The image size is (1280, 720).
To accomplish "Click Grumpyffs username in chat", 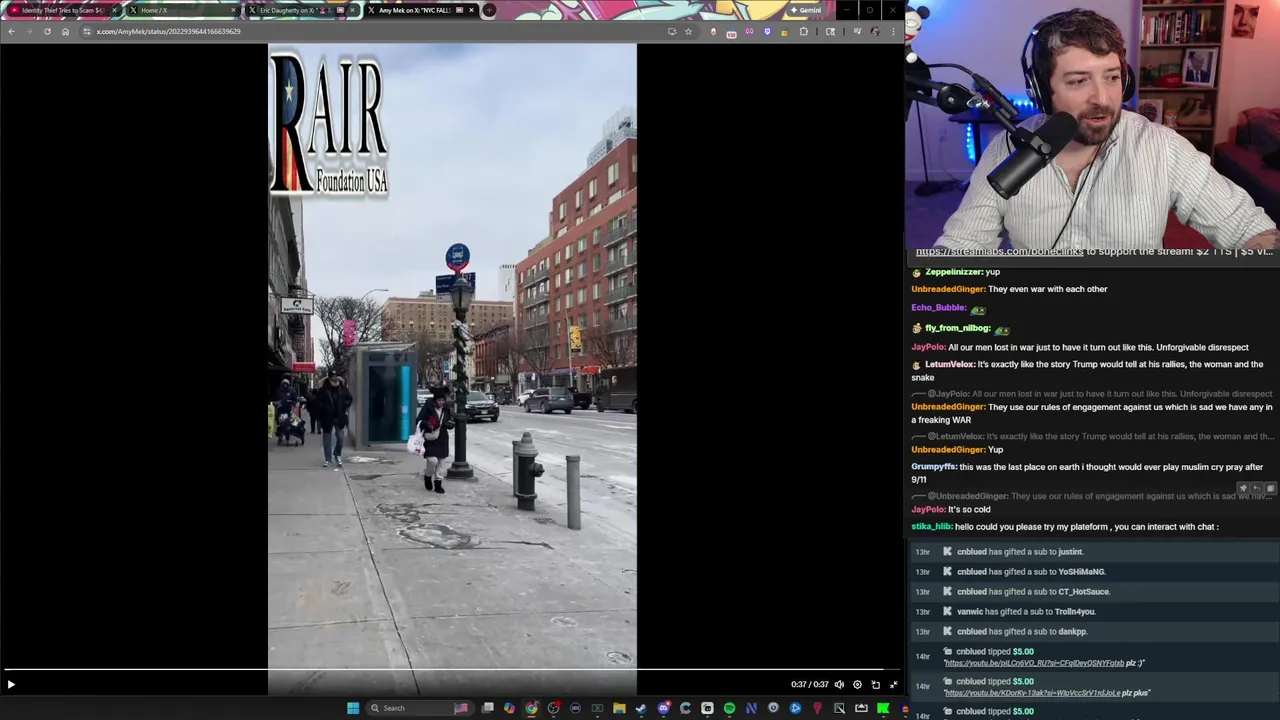I will point(934,467).
